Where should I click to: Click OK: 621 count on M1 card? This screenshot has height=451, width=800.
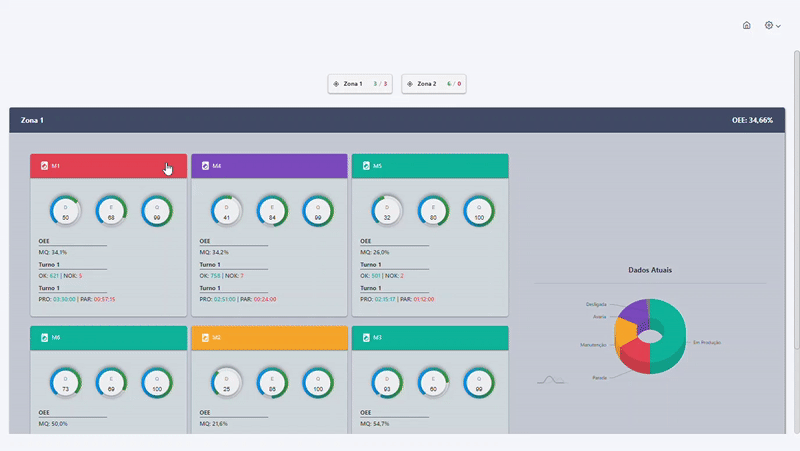point(48,275)
